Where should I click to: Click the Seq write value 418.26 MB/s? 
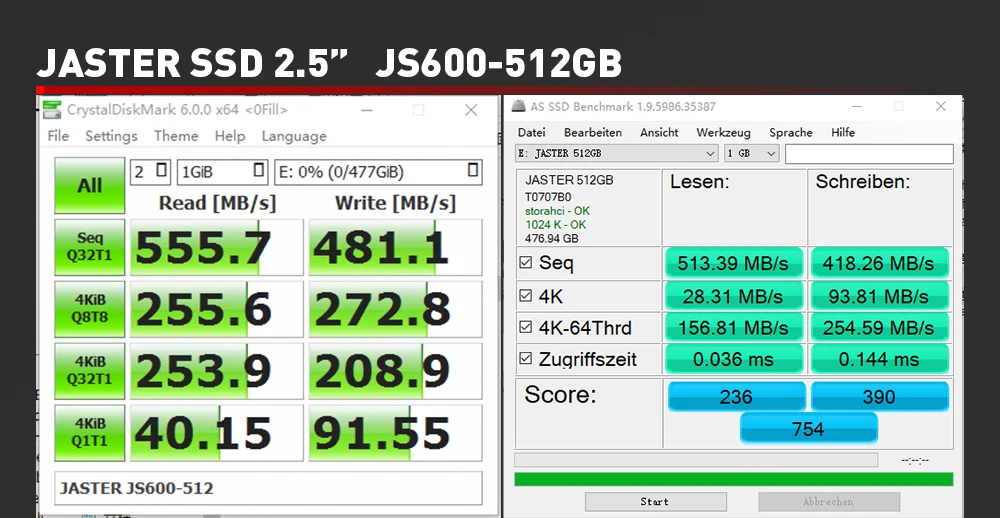tap(879, 263)
